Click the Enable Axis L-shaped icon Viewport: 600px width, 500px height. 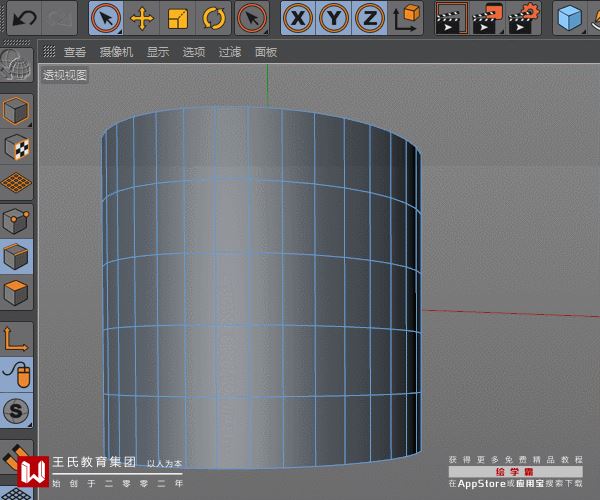[16, 339]
